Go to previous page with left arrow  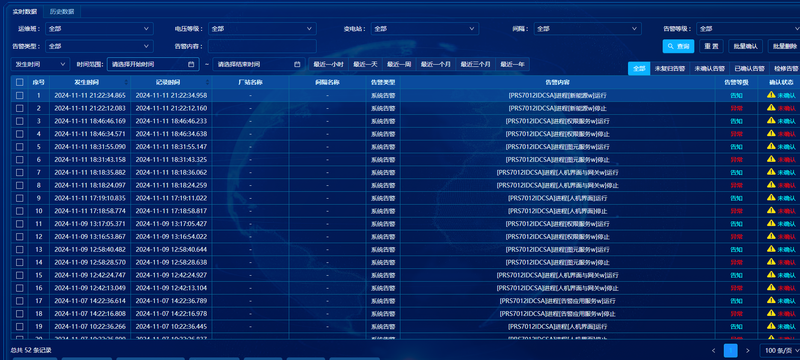[x=715, y=350]
